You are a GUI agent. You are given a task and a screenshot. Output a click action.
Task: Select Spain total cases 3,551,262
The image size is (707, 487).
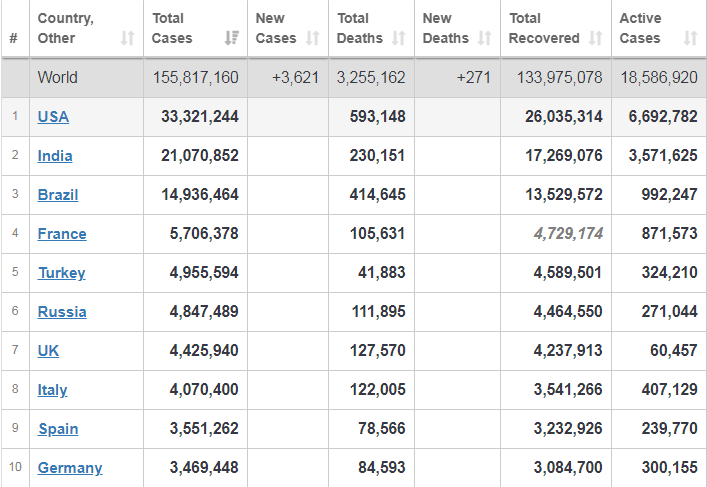pos(204,429)
